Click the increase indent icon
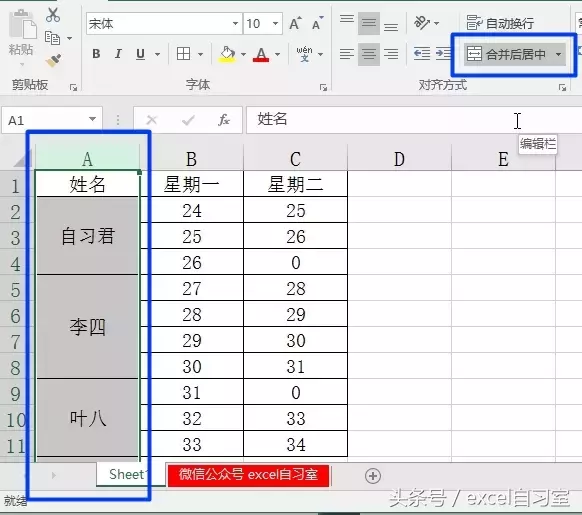 point(443,54)
